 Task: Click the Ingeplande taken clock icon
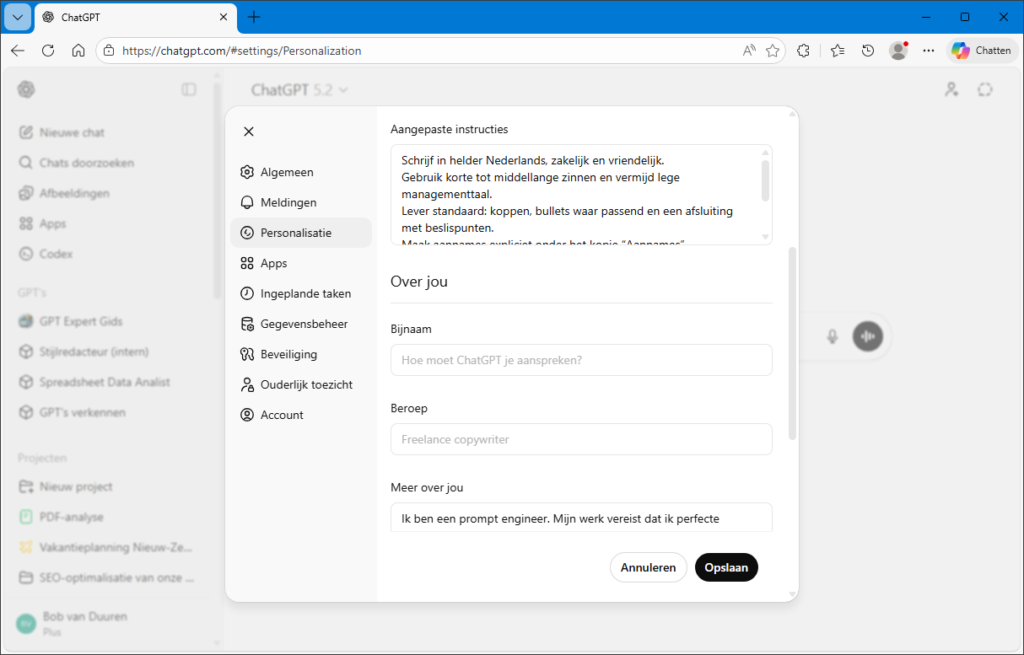point(247,293)
